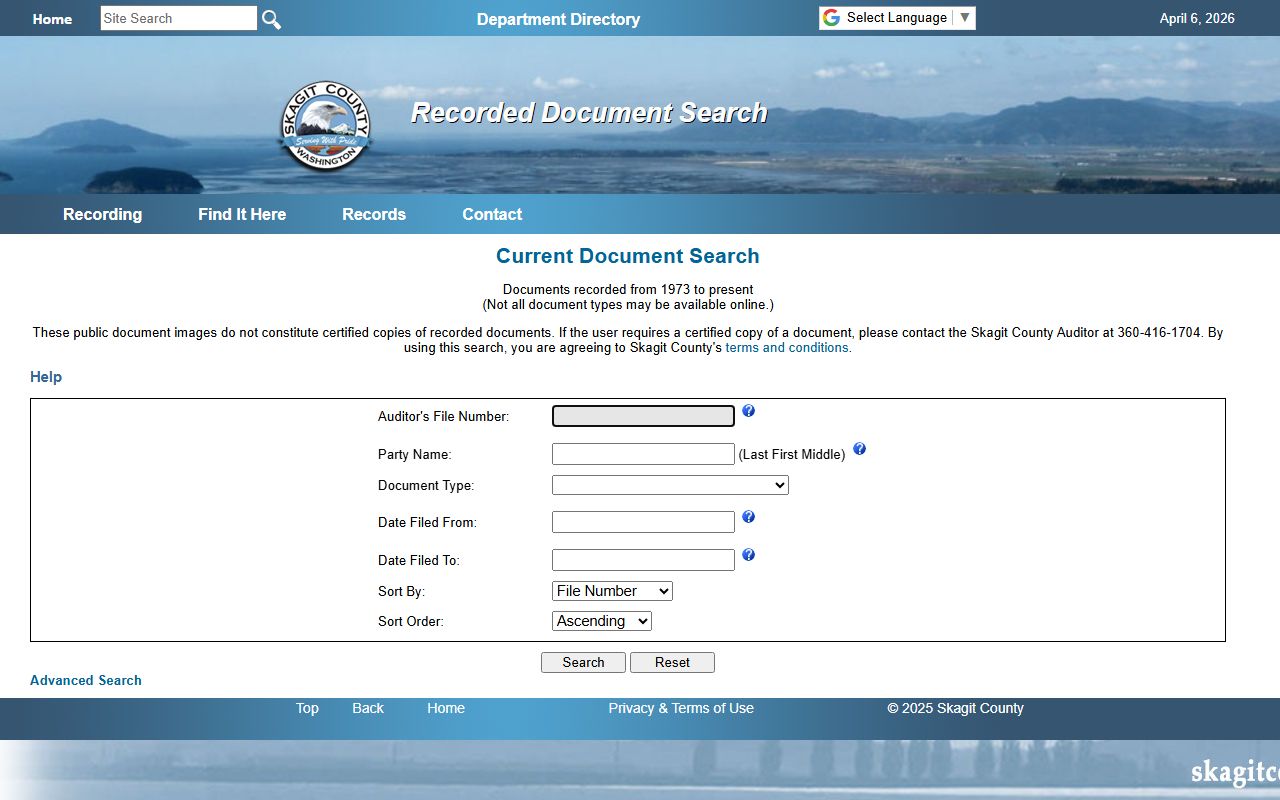Open the terms and conditions link
The image size is (1280, 800).
pyautogui.click(x=788, y=348)
